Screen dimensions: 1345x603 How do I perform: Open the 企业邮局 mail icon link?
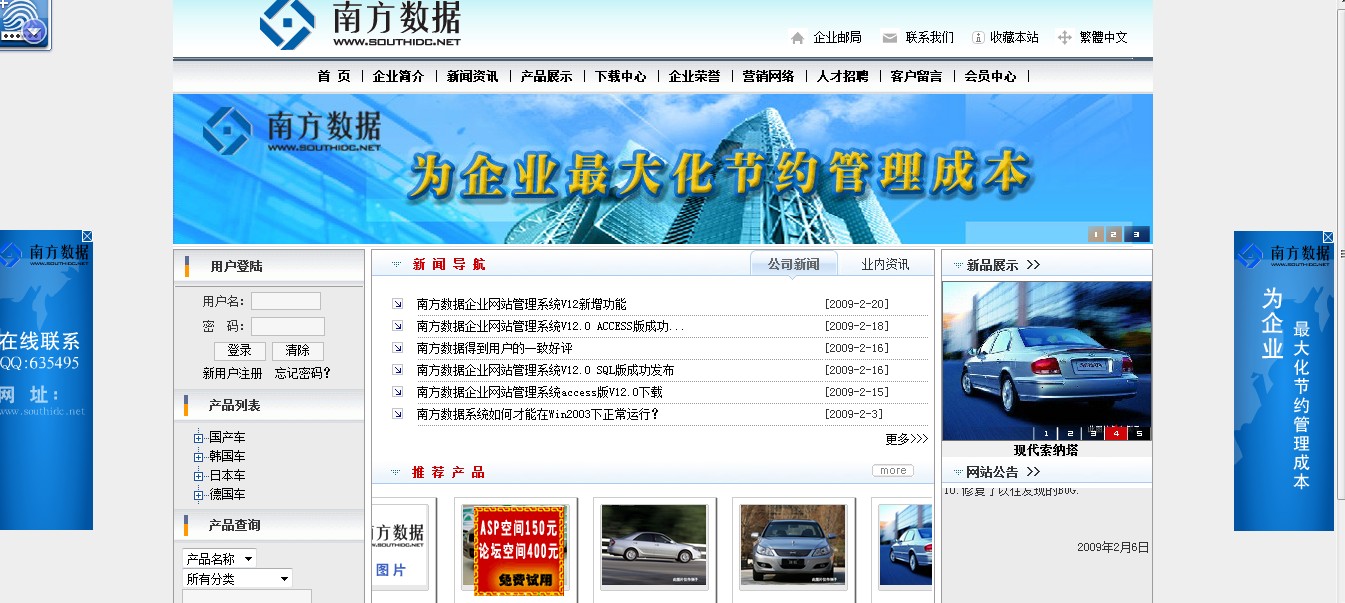797,38
